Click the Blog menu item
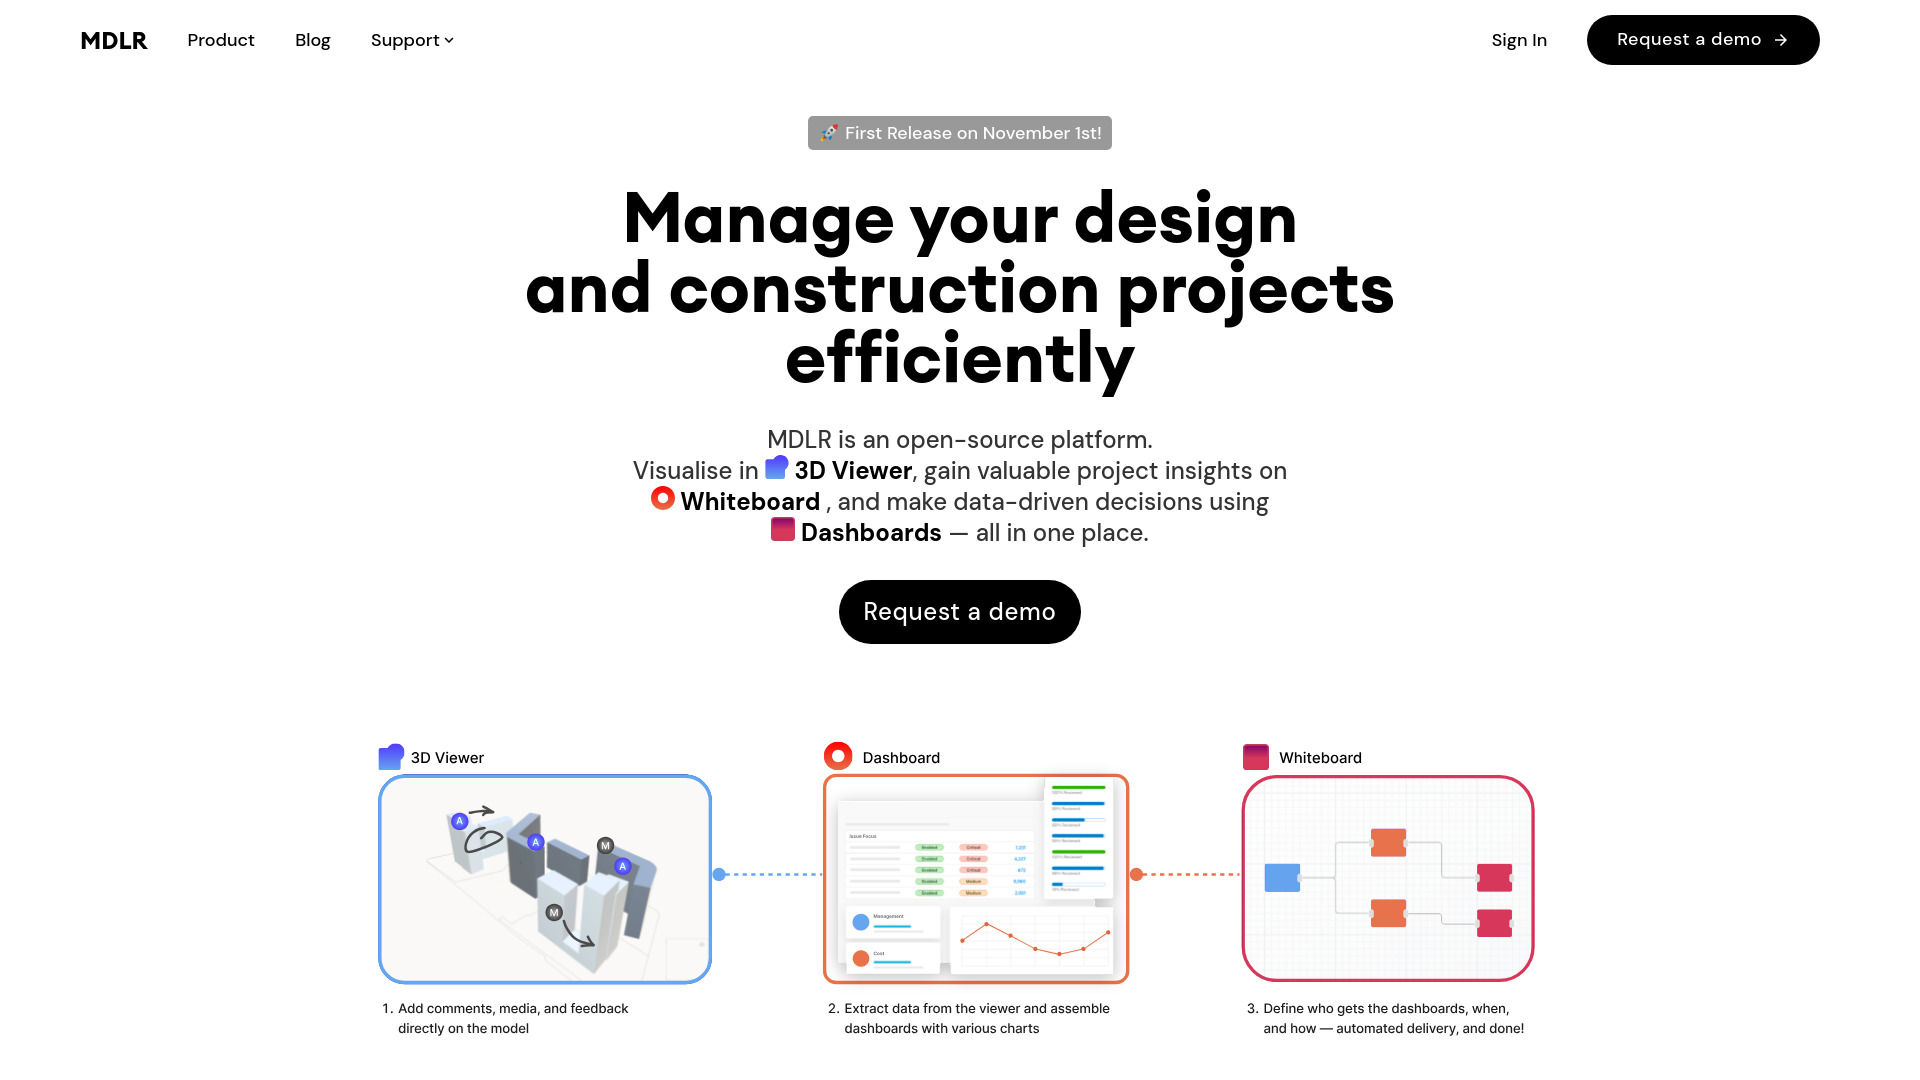 pos(313,40)
